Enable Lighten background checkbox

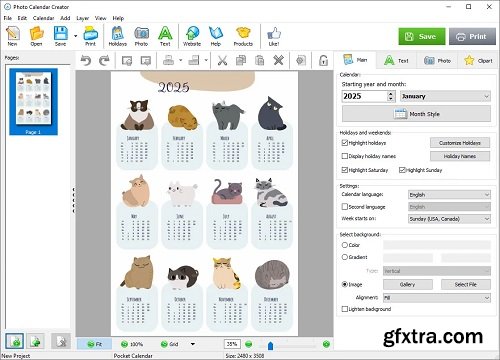point(345,309)
